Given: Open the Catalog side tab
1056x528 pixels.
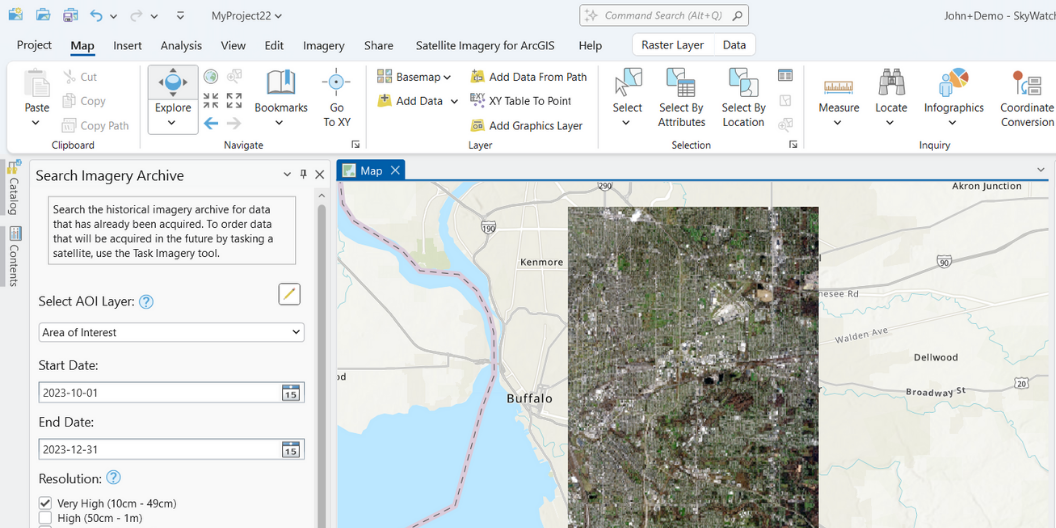Looking at the screenshot, I should tap(13, 187).
